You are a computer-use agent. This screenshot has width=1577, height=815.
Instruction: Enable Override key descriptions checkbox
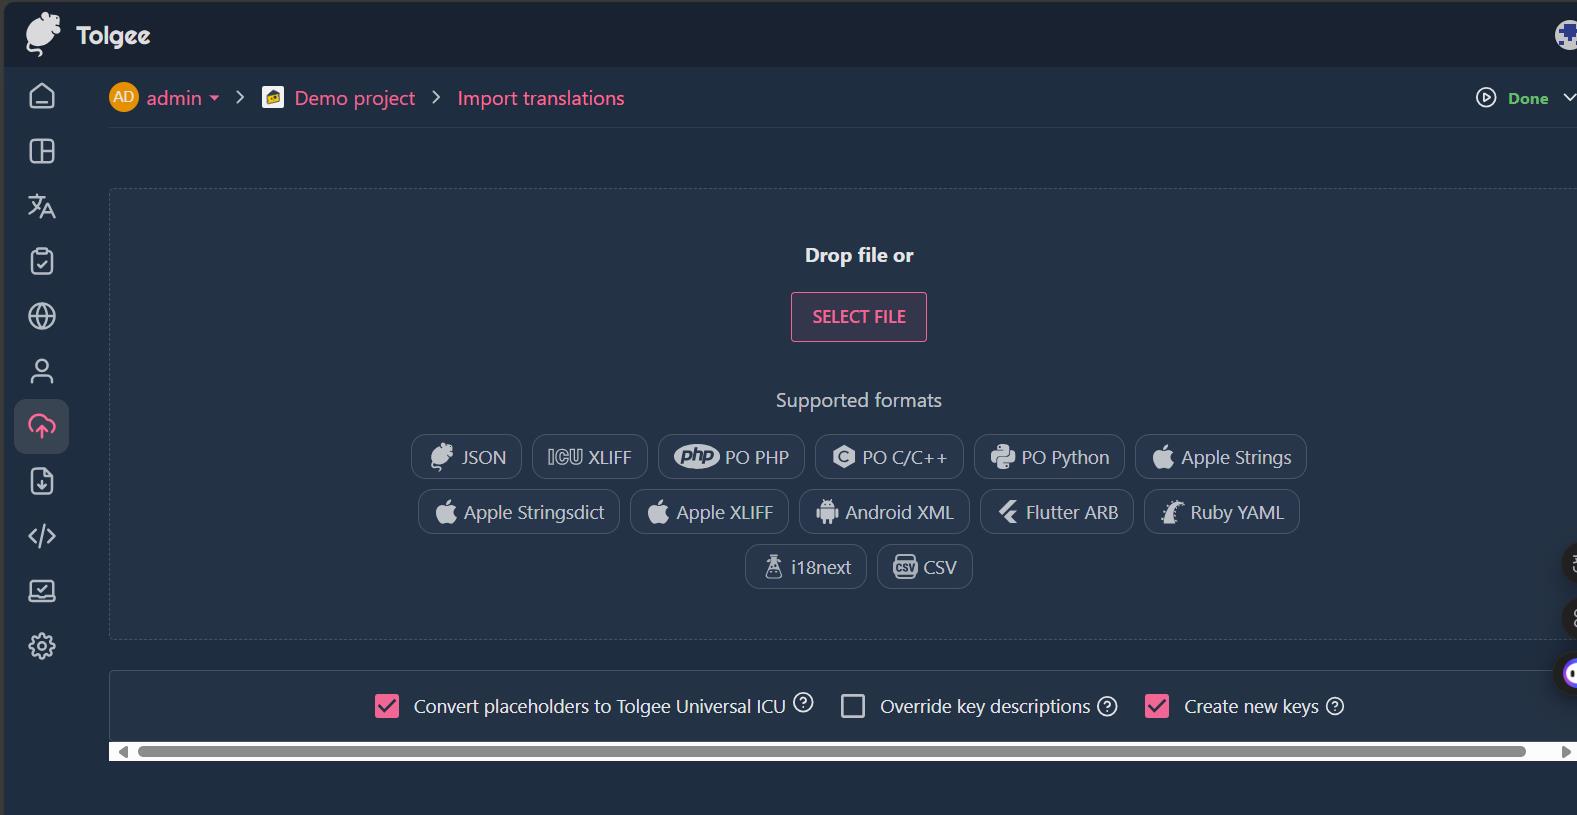point(853,706)
